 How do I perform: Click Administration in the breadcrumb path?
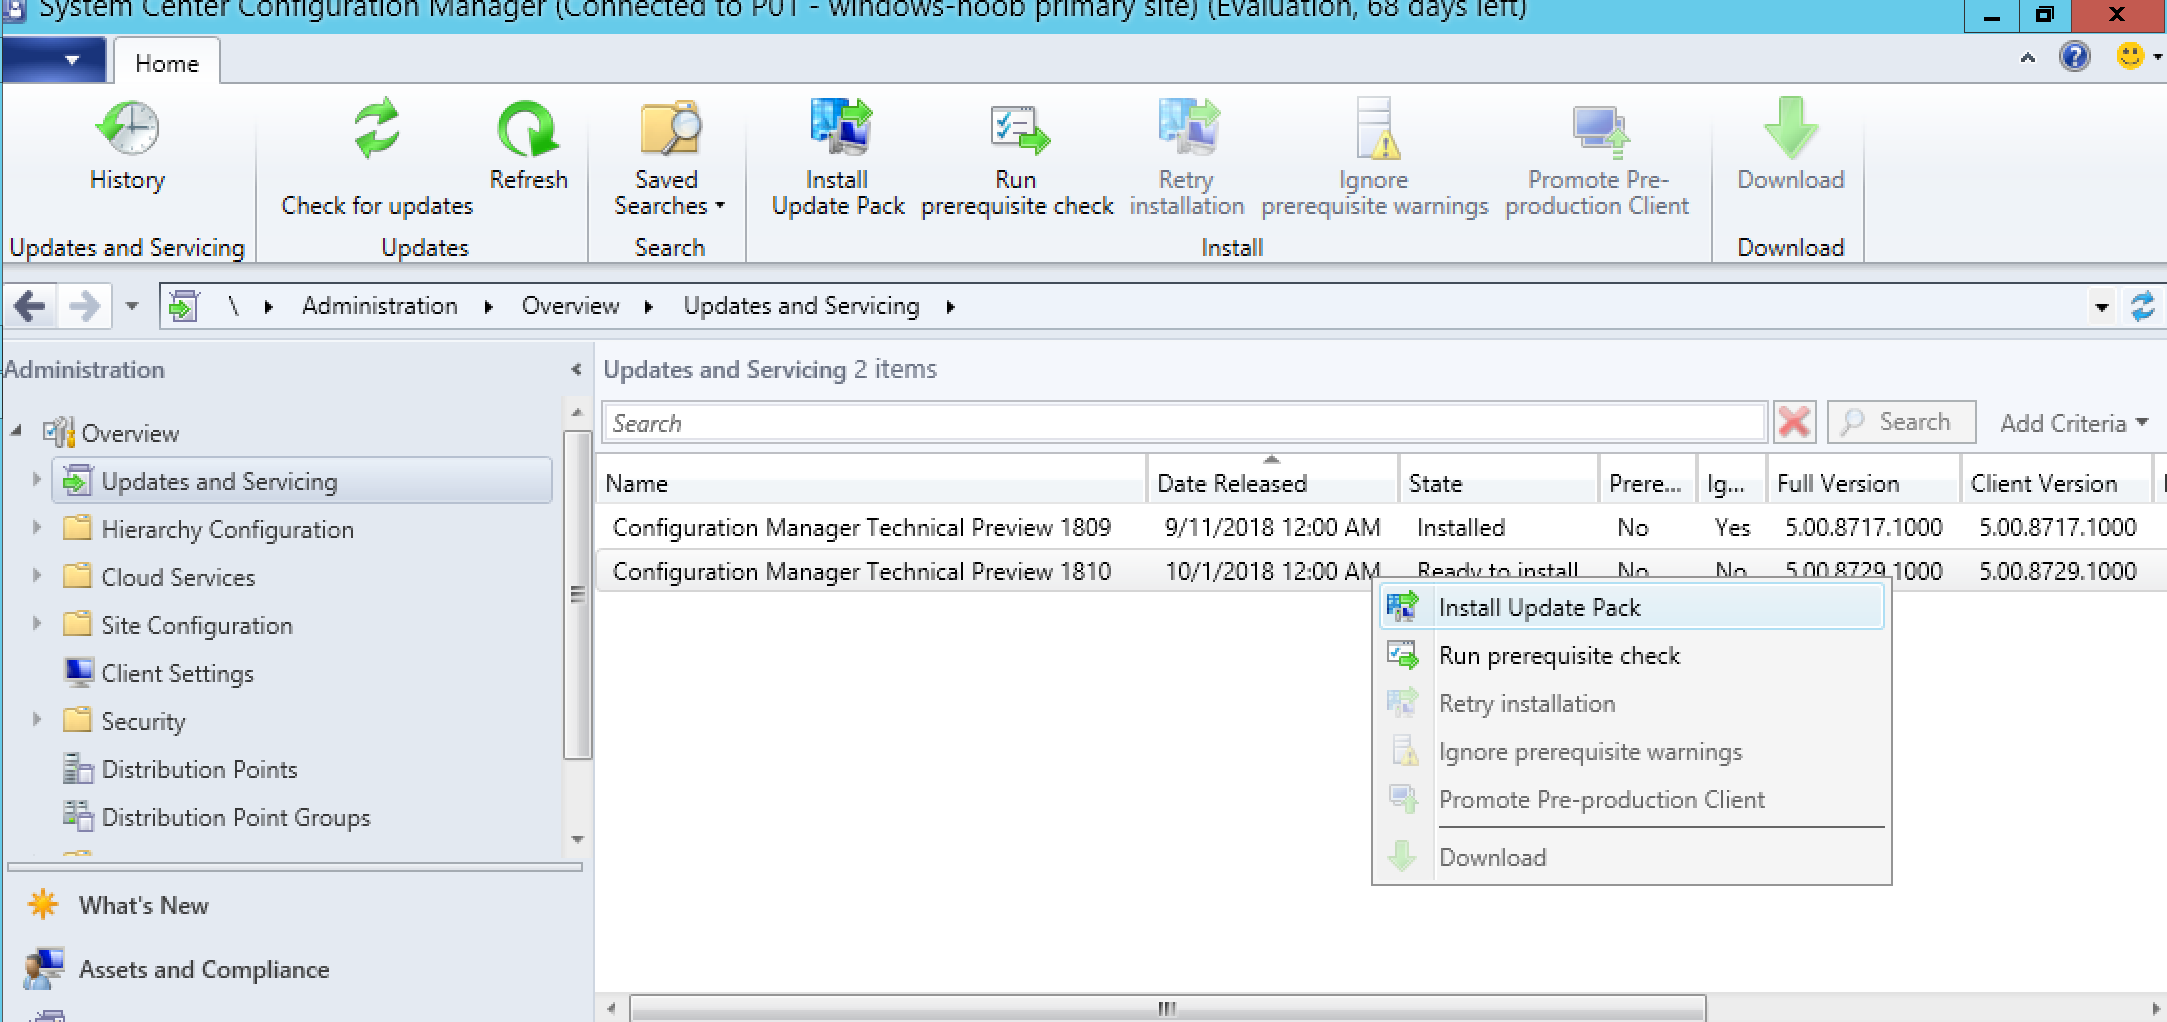pos(380,306)
